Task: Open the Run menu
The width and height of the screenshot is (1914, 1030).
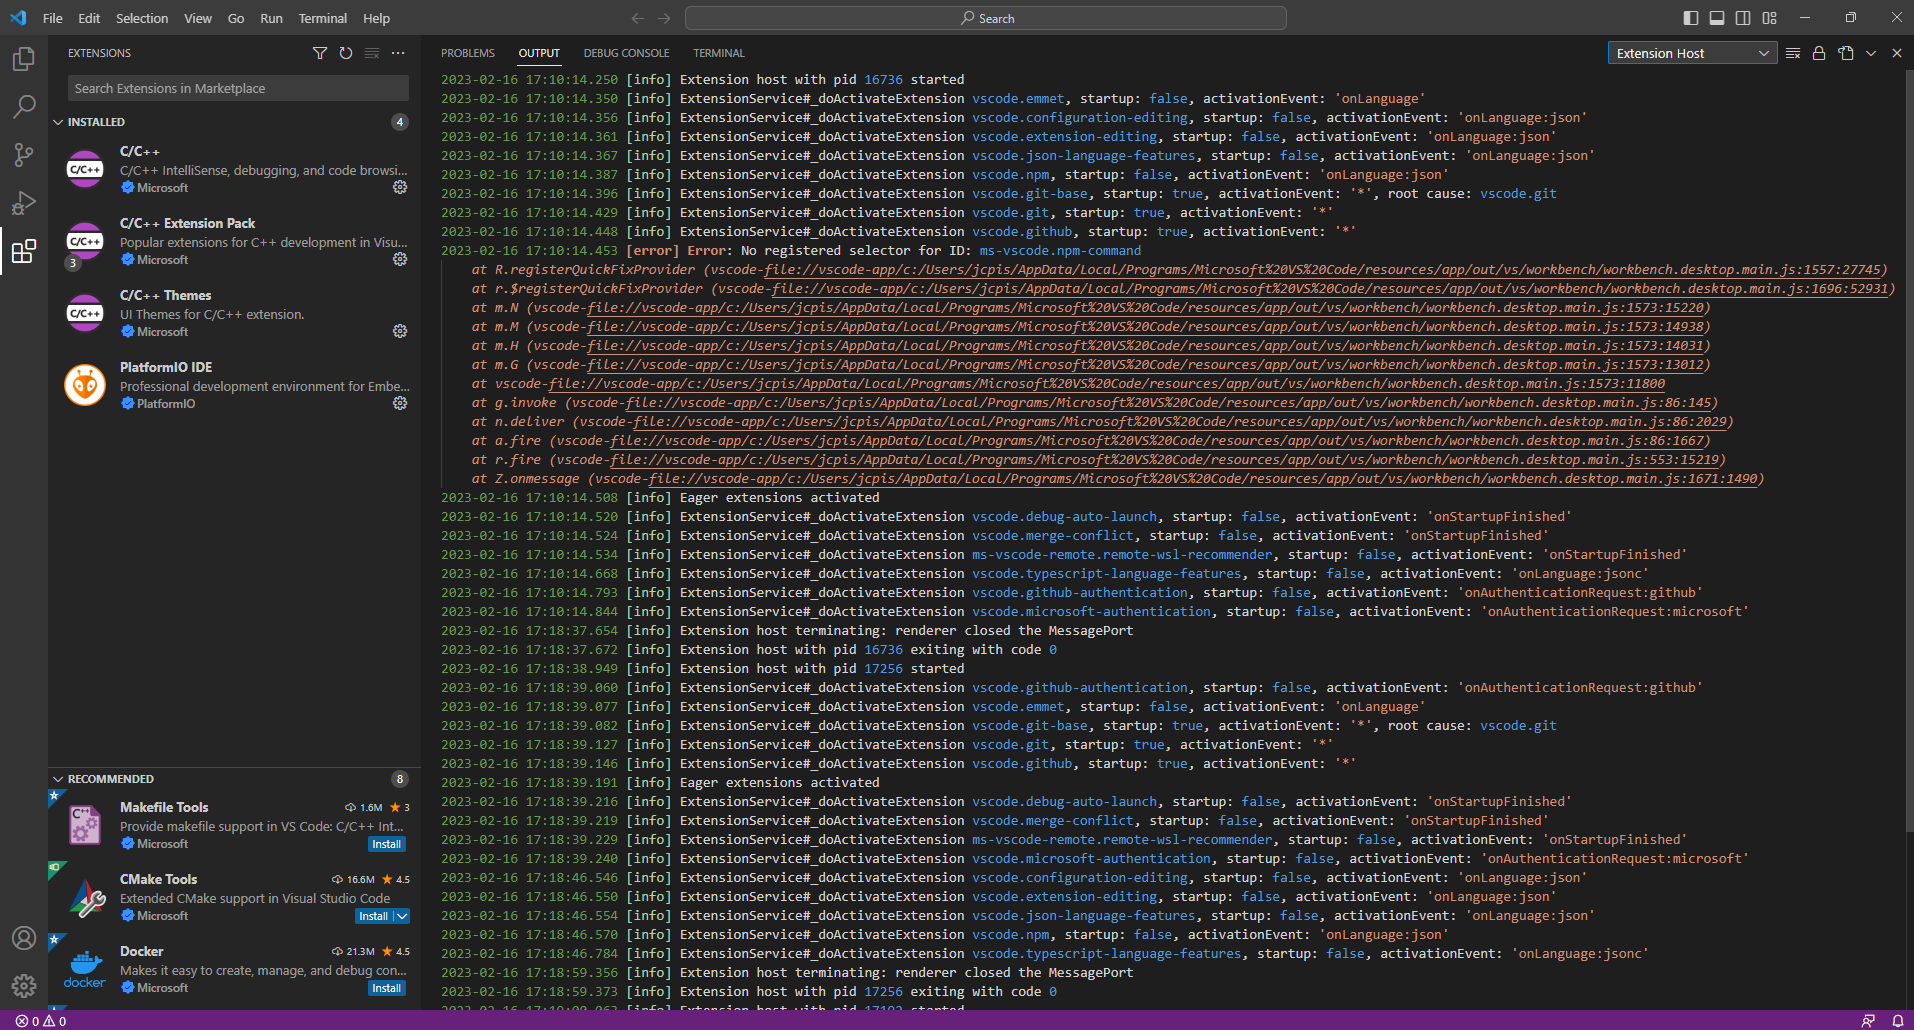Action: click(271, 18)
